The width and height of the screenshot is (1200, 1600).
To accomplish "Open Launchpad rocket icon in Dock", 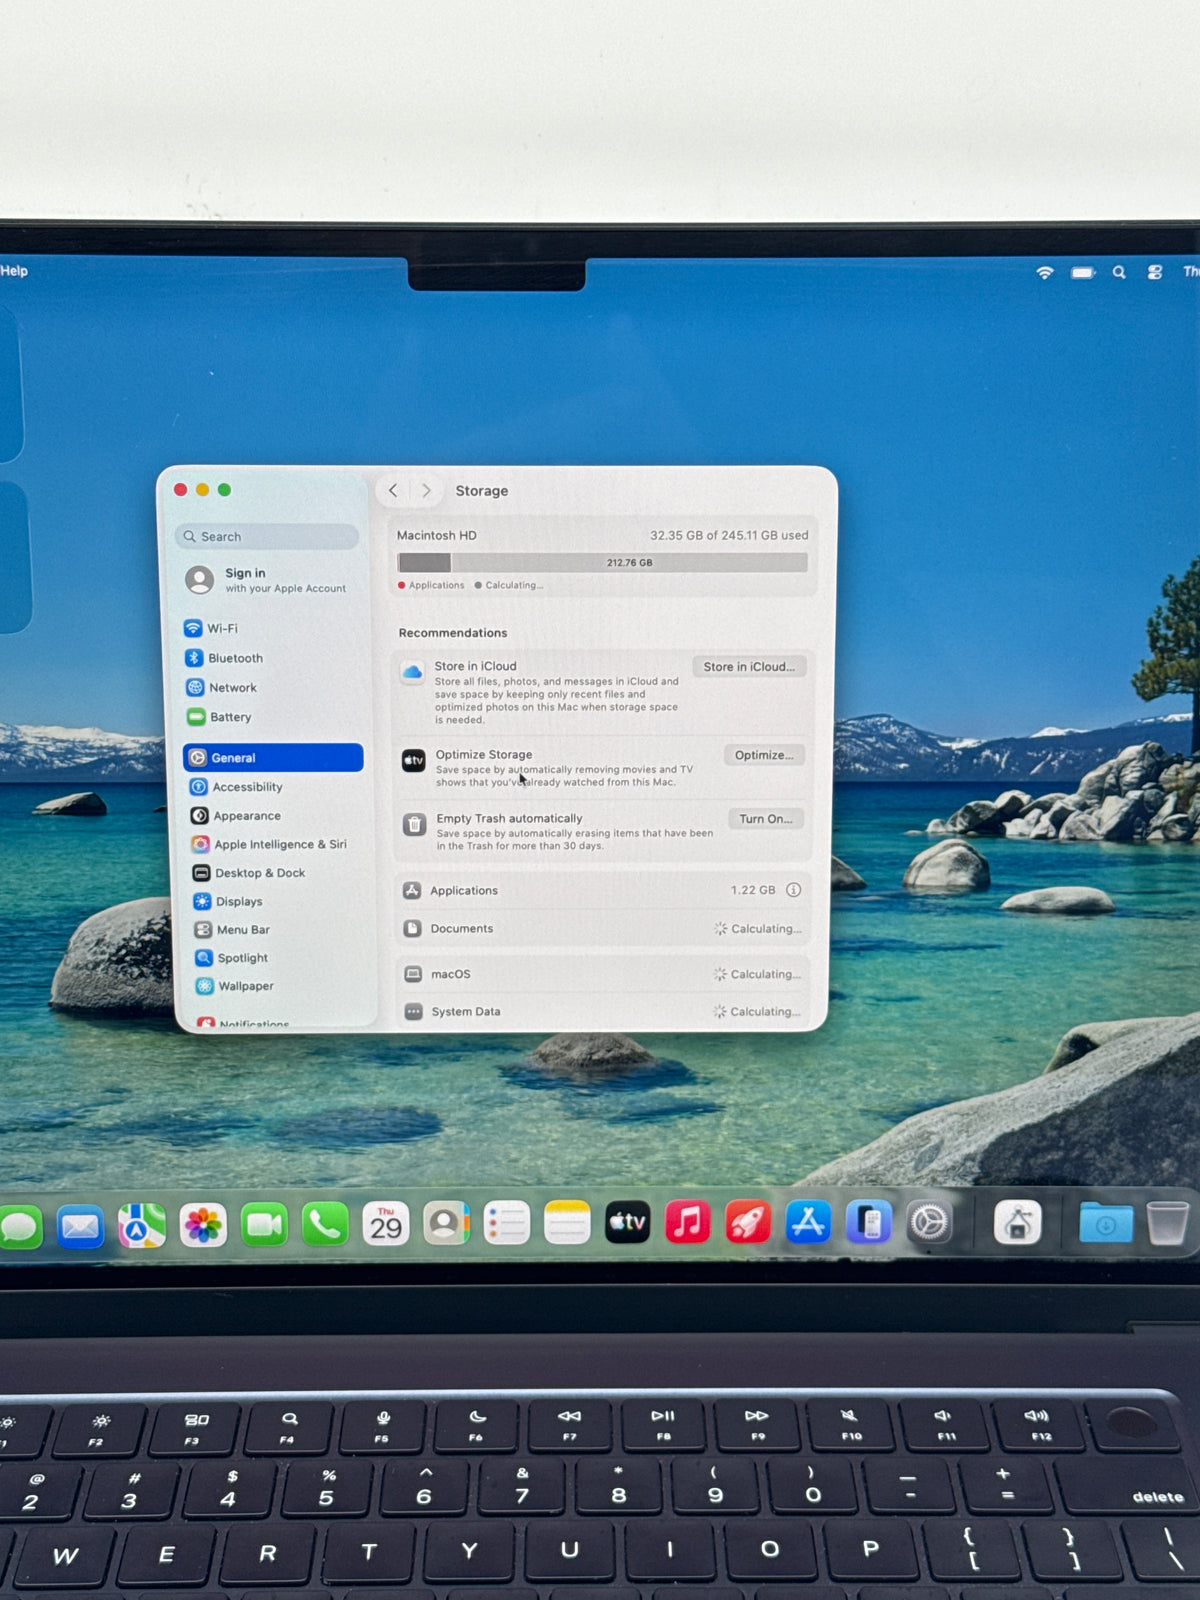I will tap(748, 1222).
